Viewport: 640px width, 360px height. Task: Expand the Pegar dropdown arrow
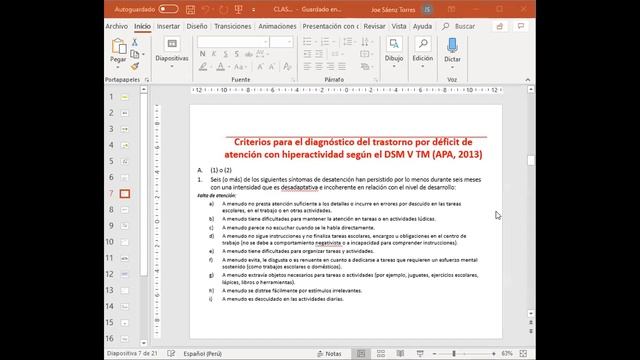(x=118, y=67)
